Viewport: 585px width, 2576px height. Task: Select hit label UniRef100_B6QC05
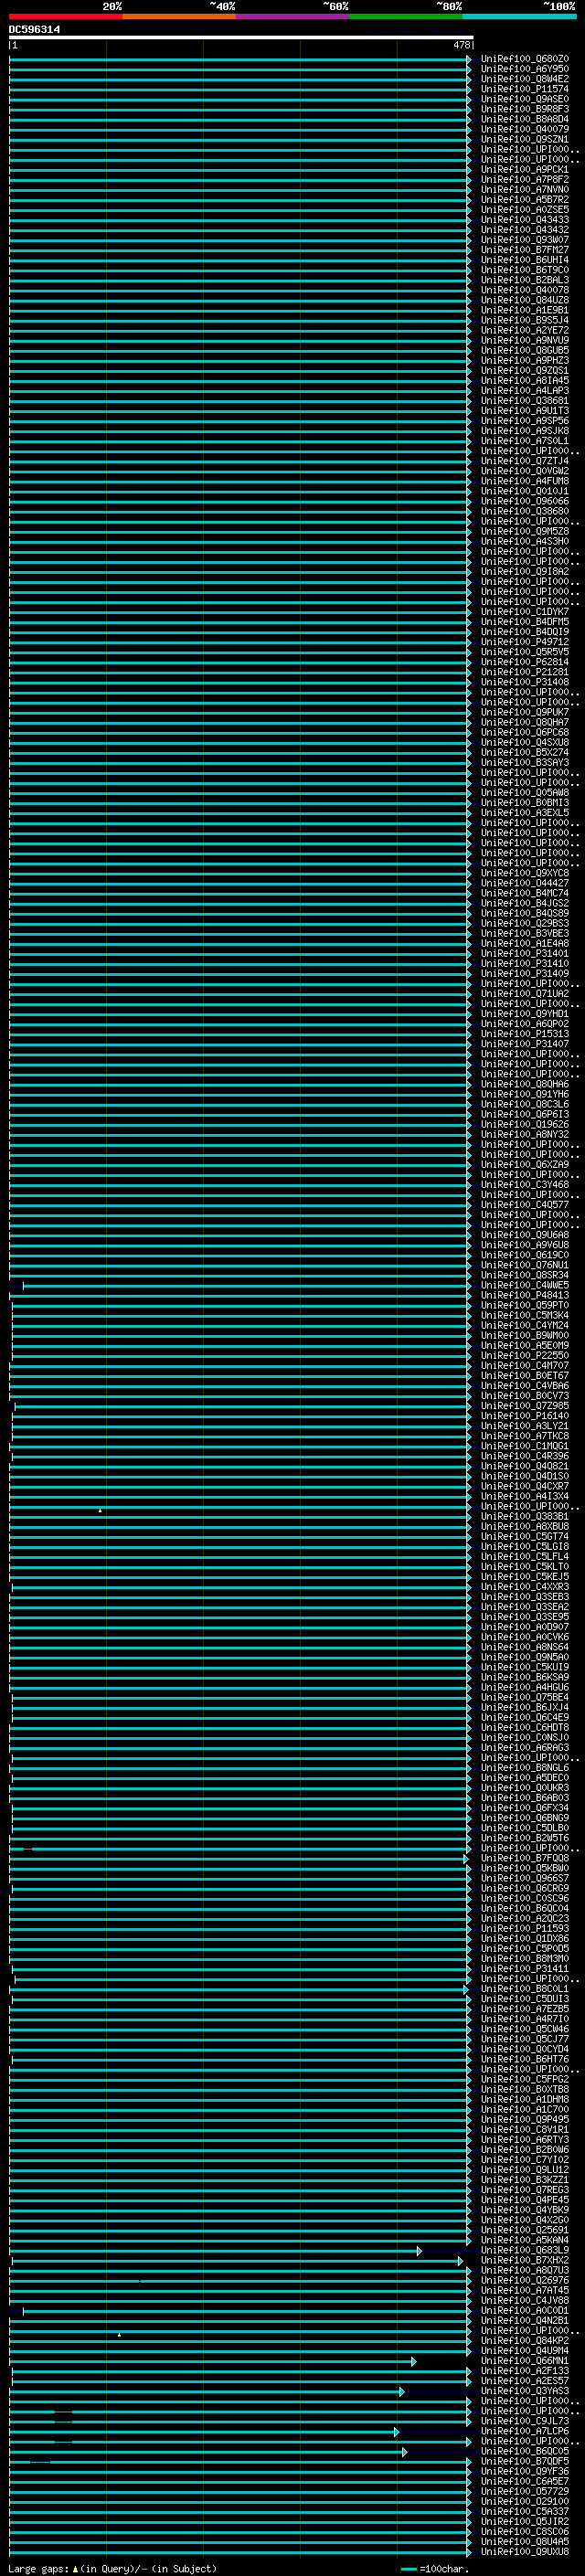[524, 2451]
